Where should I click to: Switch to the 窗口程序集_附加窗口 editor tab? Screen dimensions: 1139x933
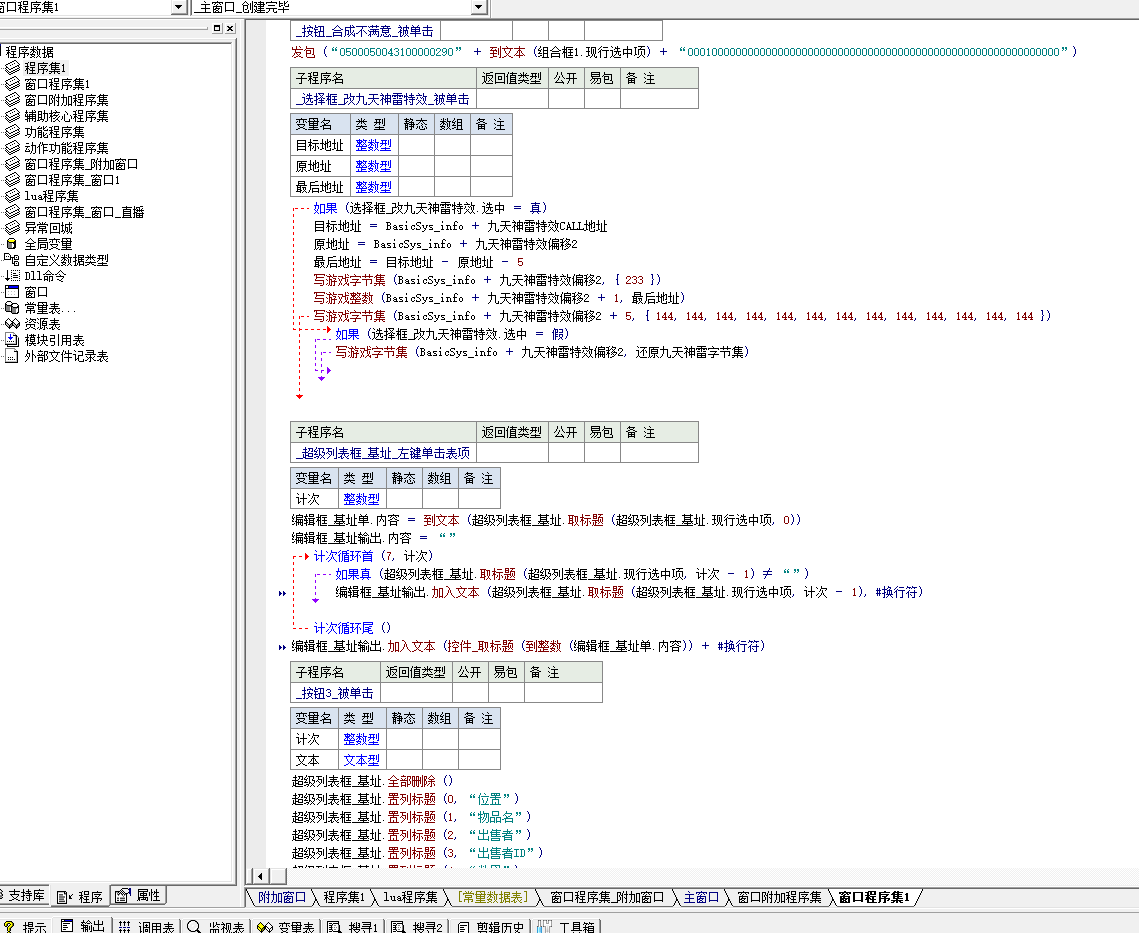607,897
